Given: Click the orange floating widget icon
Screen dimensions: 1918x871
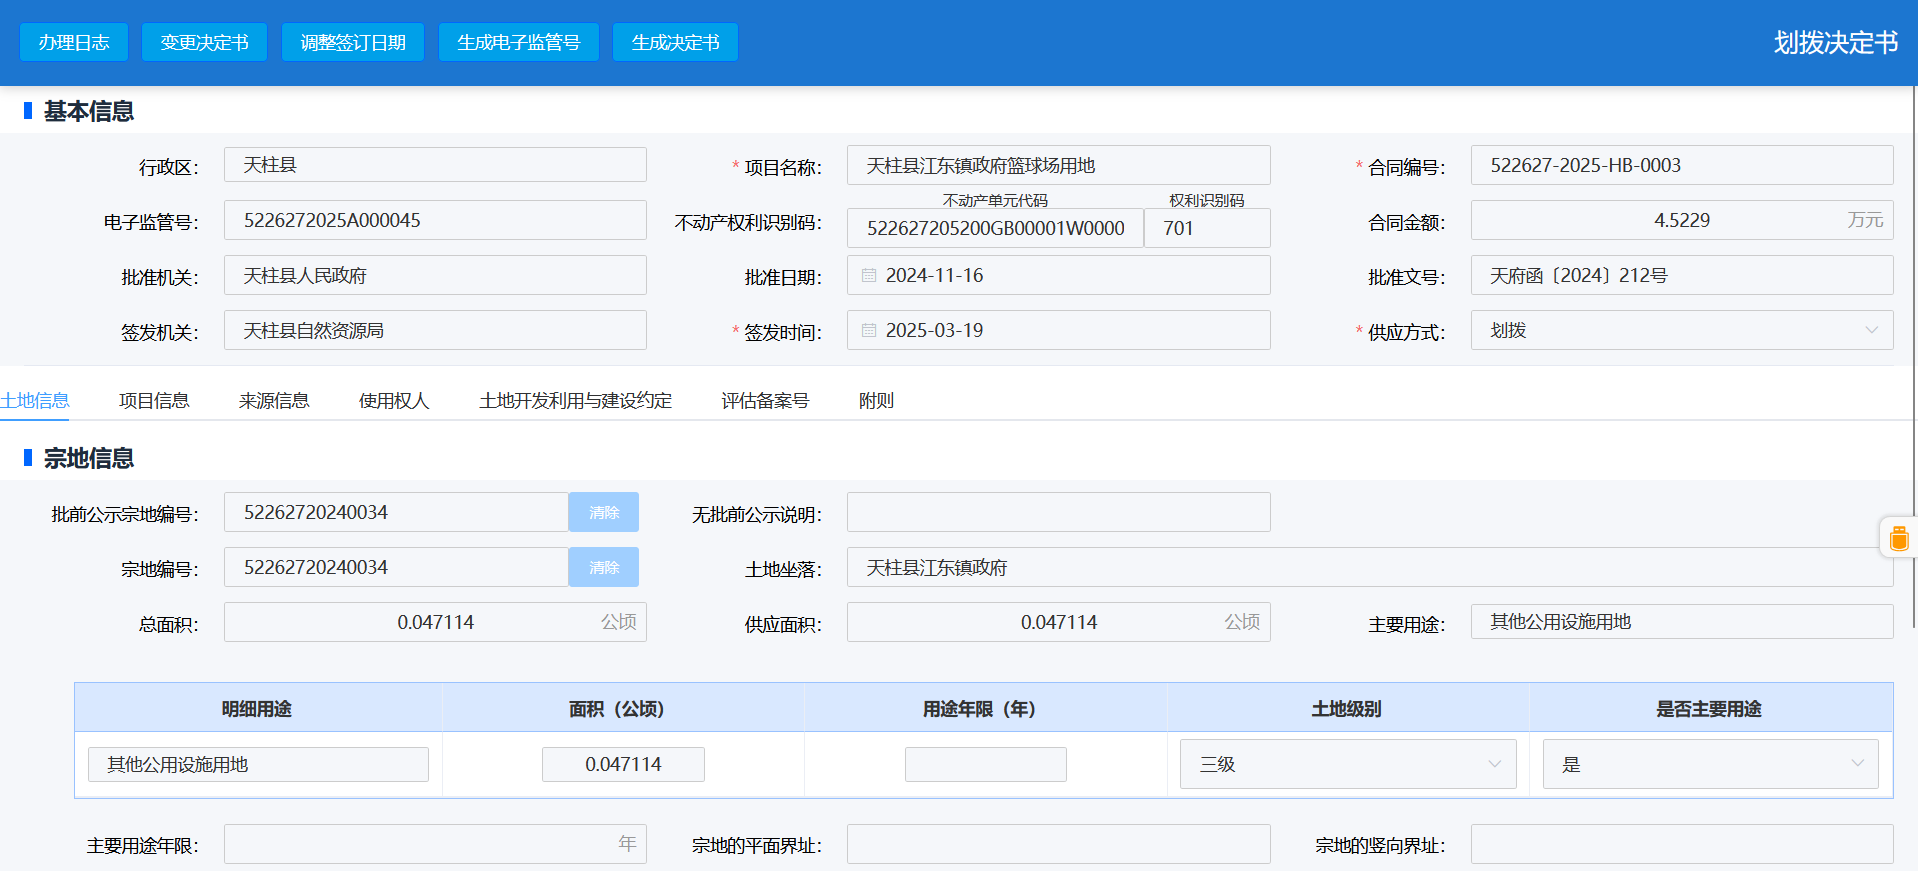Looking at the screenshot, I should point(1899,538).
